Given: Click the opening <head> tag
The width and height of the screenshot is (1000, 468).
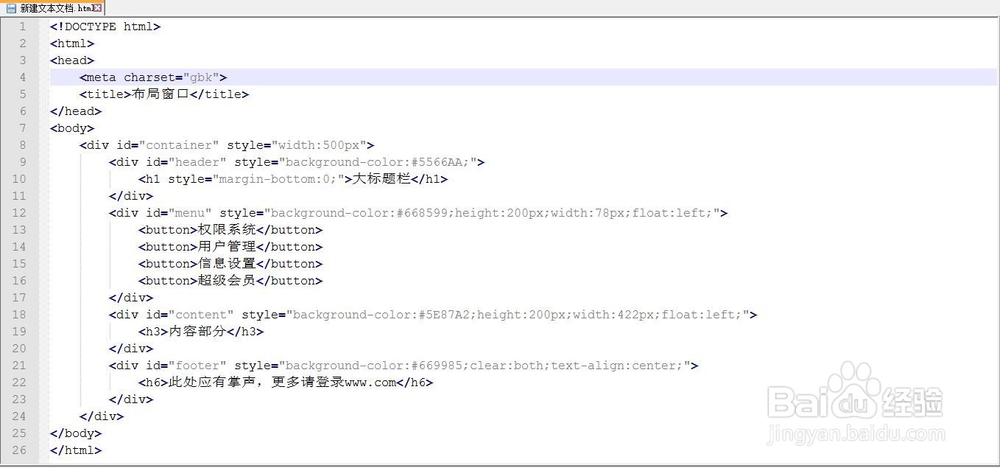Looking at the screenshot, I should 72,61.
